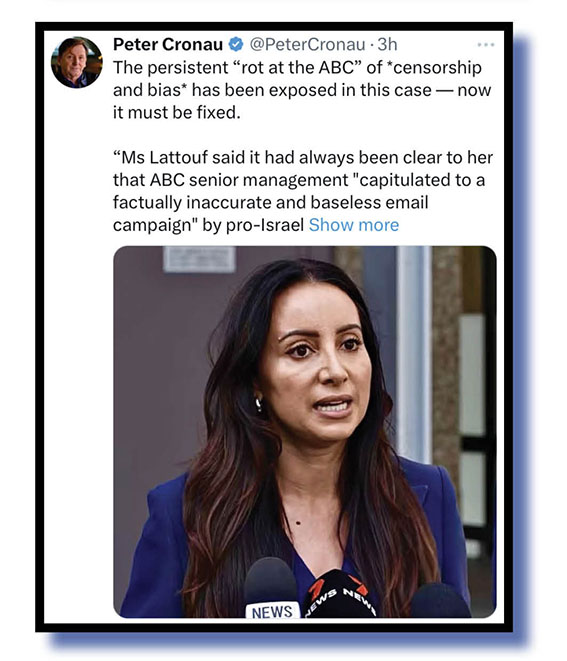Click "it must be fixed." text
The image size is (567, 661).
coord(176,113)
